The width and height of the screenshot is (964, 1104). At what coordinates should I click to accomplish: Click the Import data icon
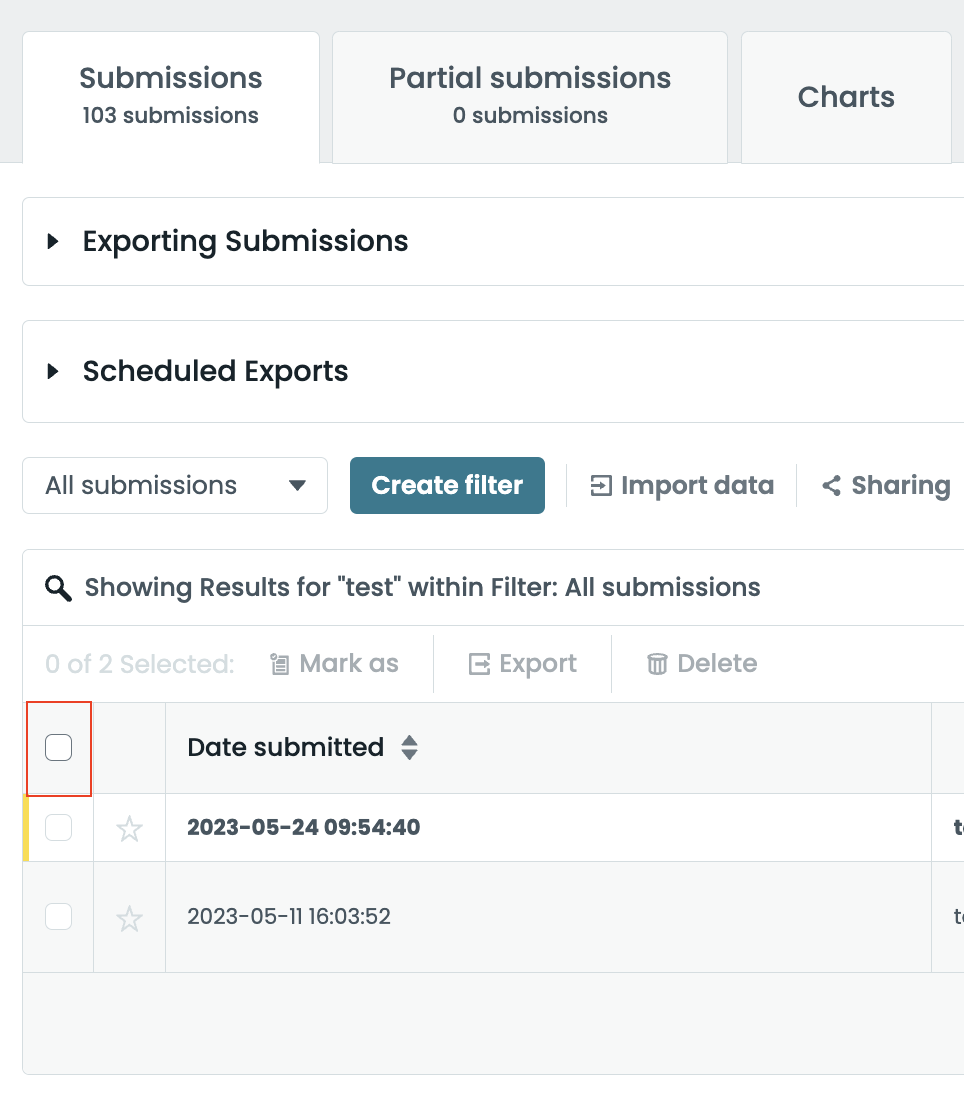pyautogui.click(x=601, y=486)
